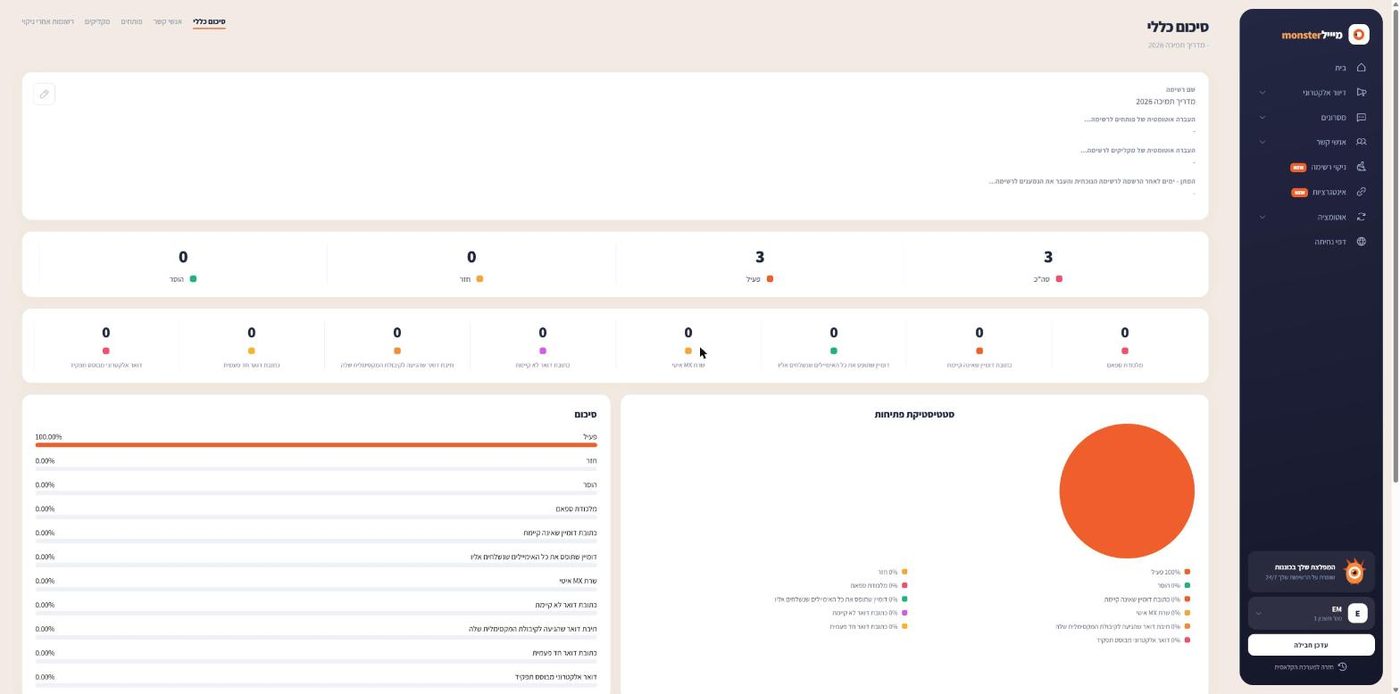The height and width of the screenshot is (694, 1400).
Task: Switch to the מקליקים tab
Action: pos(97,22)
